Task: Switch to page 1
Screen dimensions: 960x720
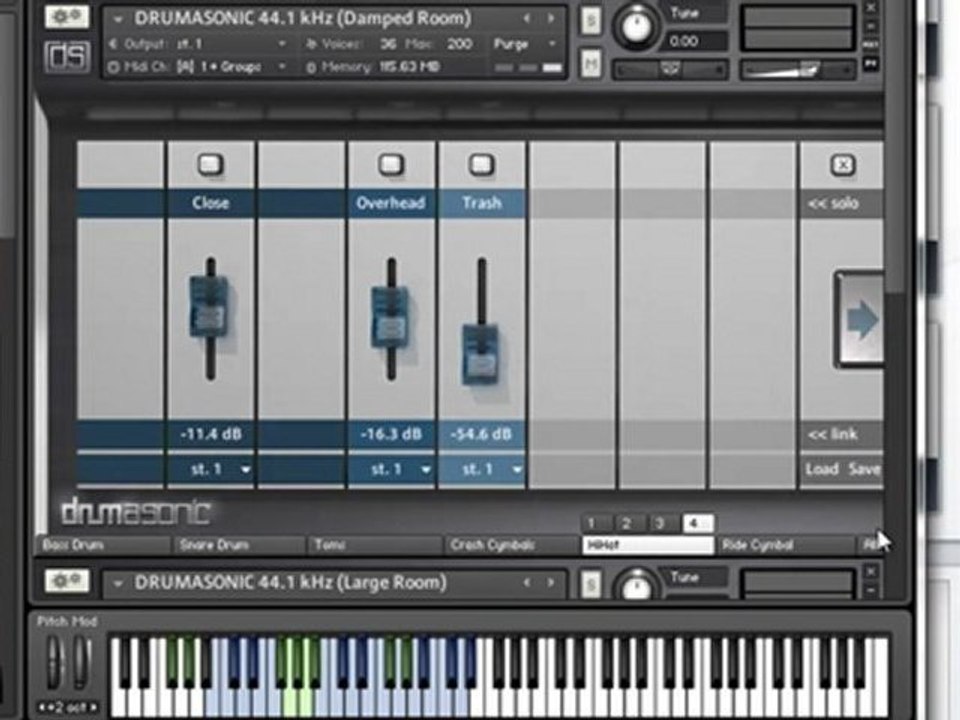Action: pyautogui.click(x=591, y=523)
